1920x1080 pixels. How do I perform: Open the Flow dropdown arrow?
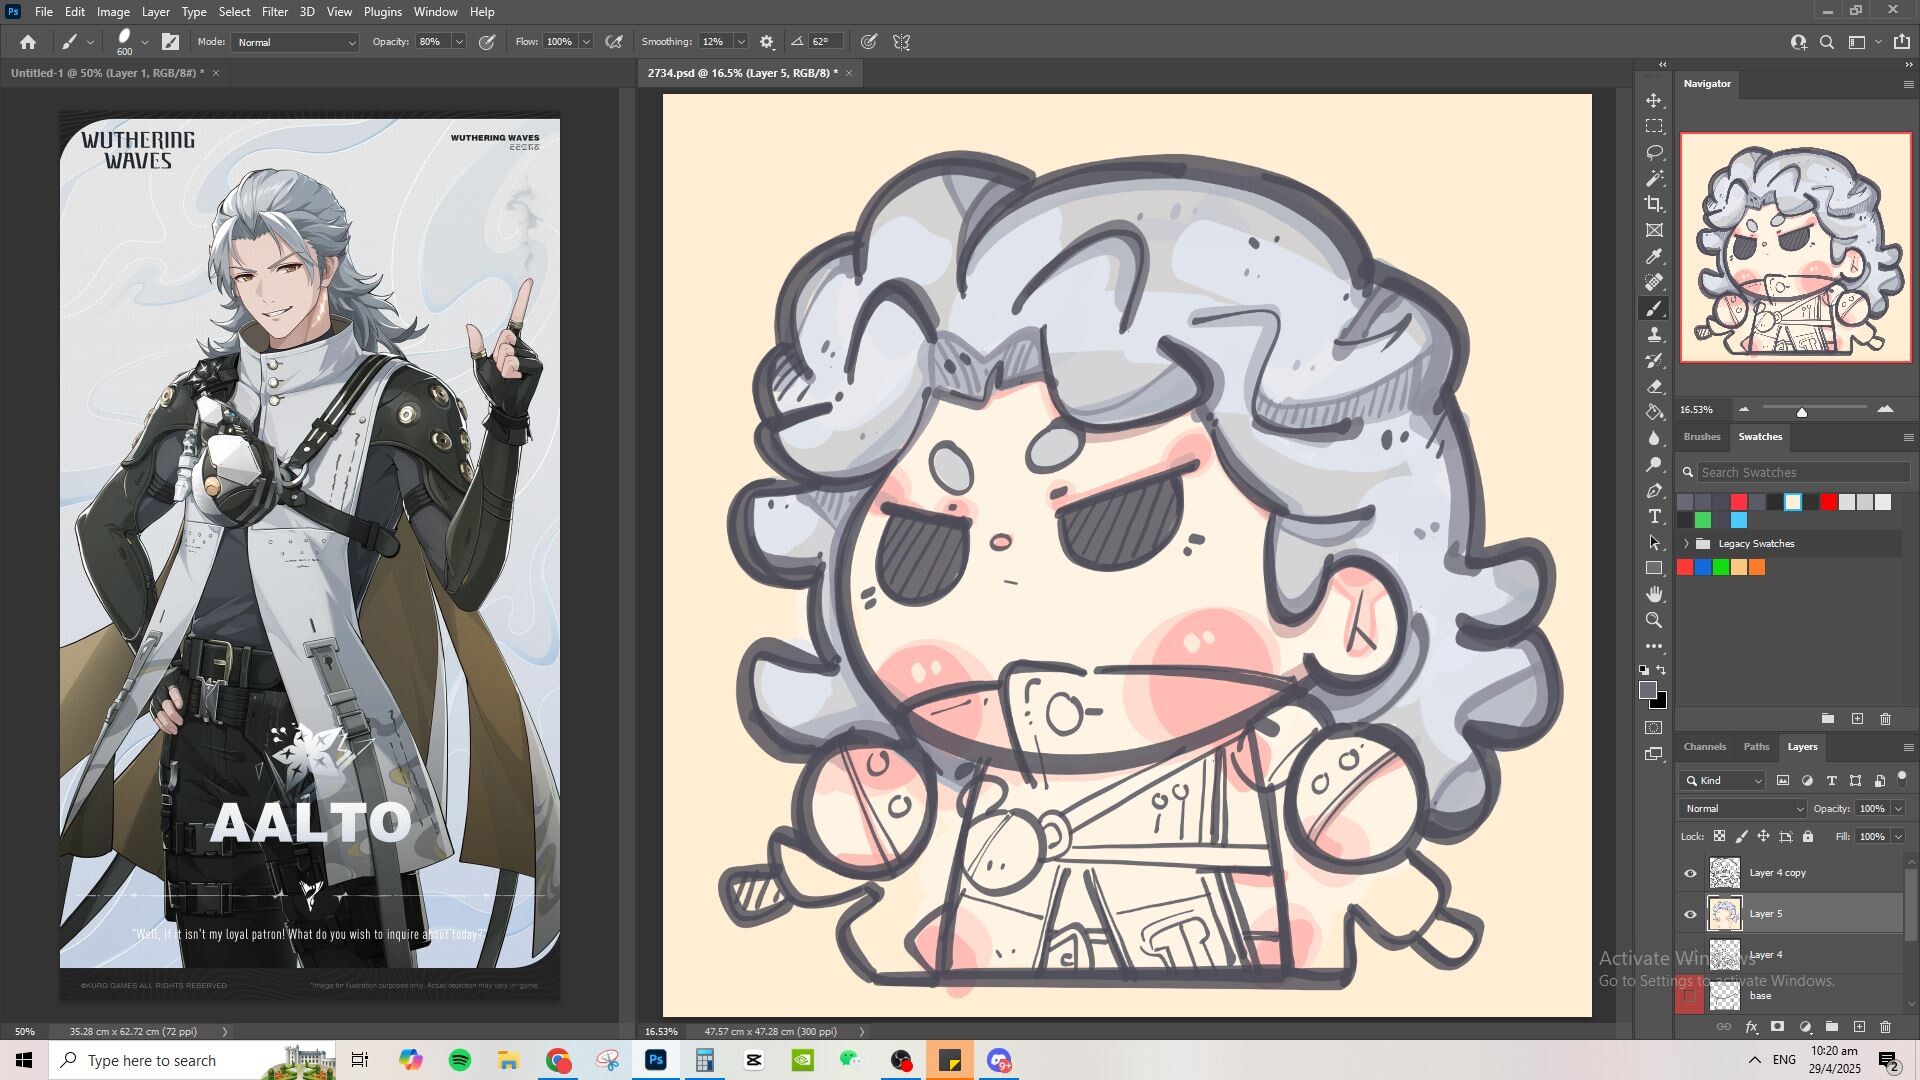586,42
